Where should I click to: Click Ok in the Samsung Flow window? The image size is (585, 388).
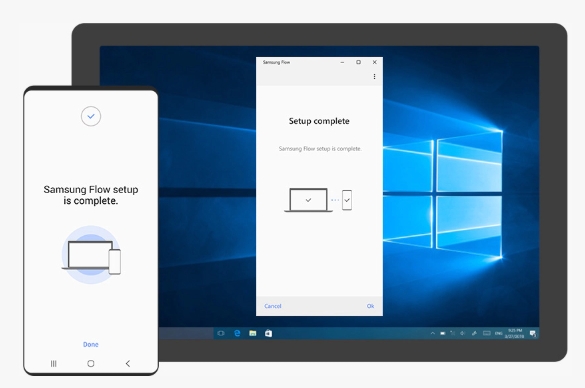pyautogui.click(x=370, y=306)
